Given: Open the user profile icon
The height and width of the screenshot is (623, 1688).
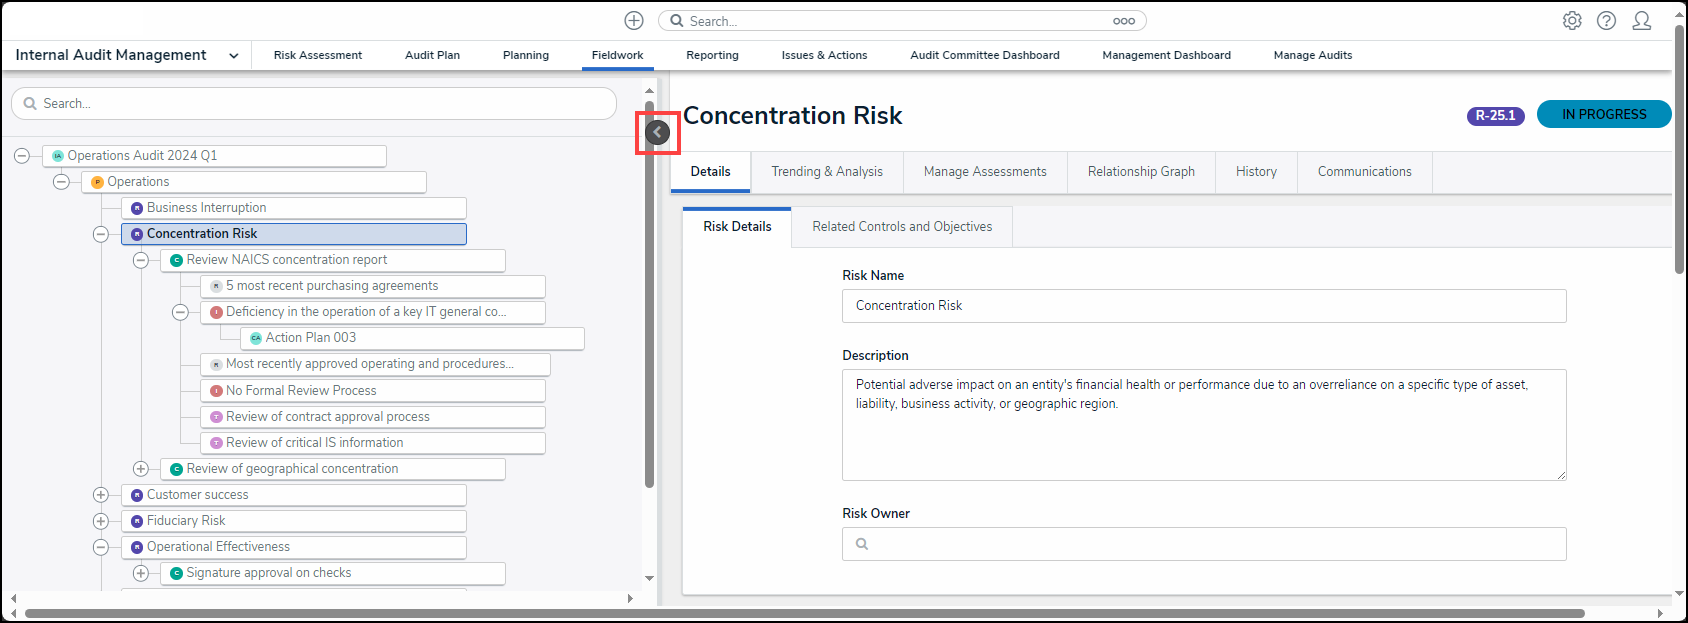Looking at the screenshot, I should point(1641,21).
